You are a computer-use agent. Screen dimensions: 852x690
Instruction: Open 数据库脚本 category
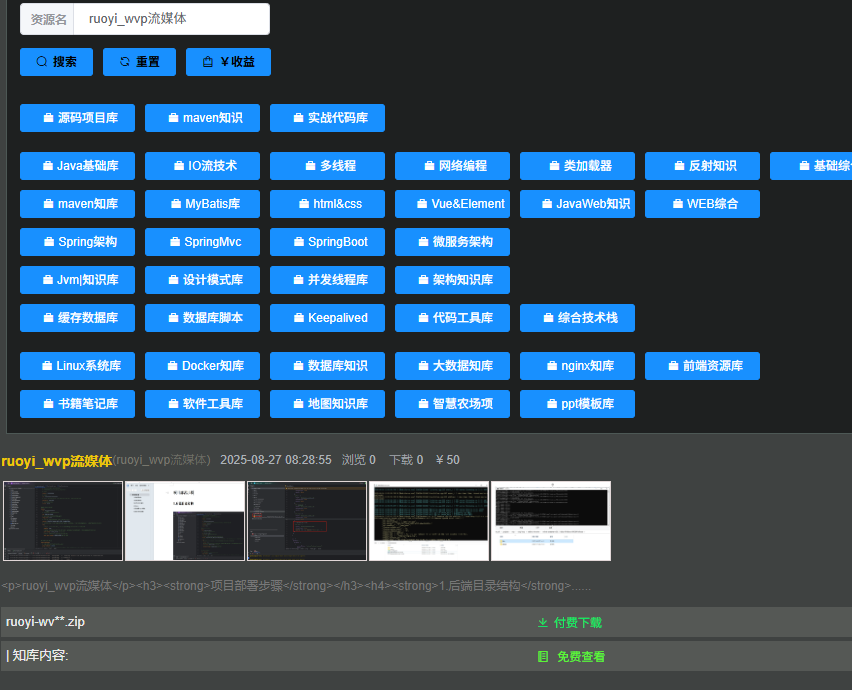(202, 318)
